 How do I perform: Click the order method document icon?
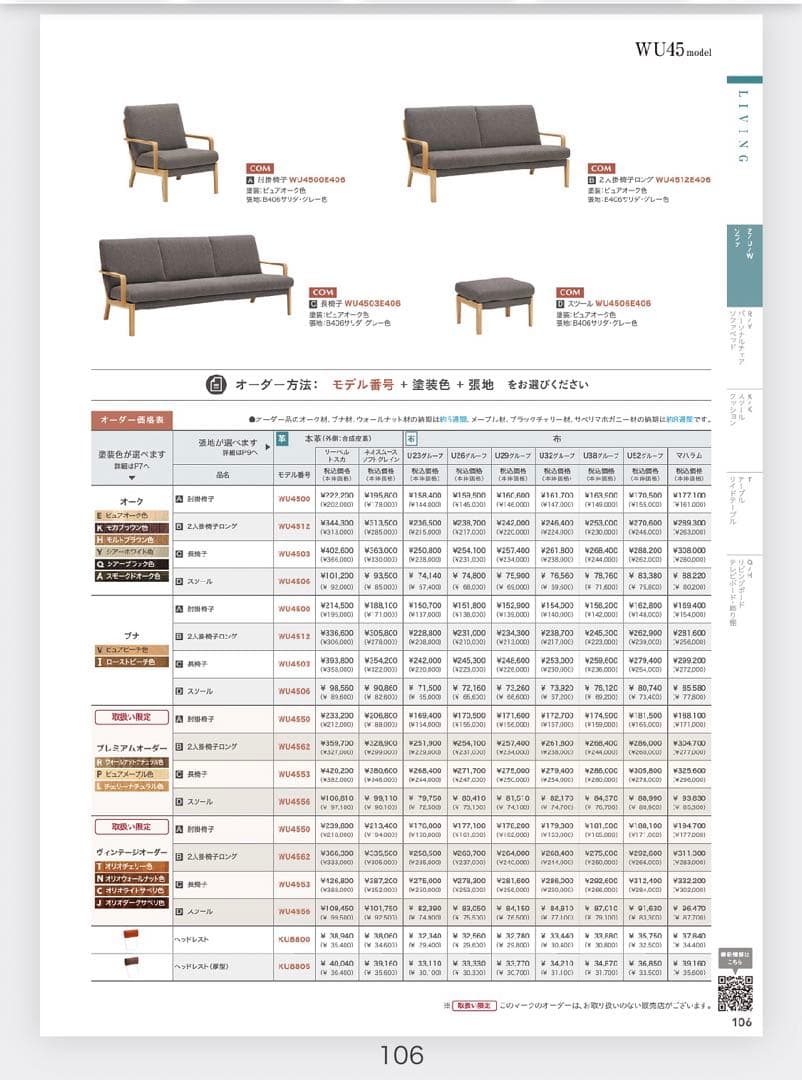[x=215, y=384]
